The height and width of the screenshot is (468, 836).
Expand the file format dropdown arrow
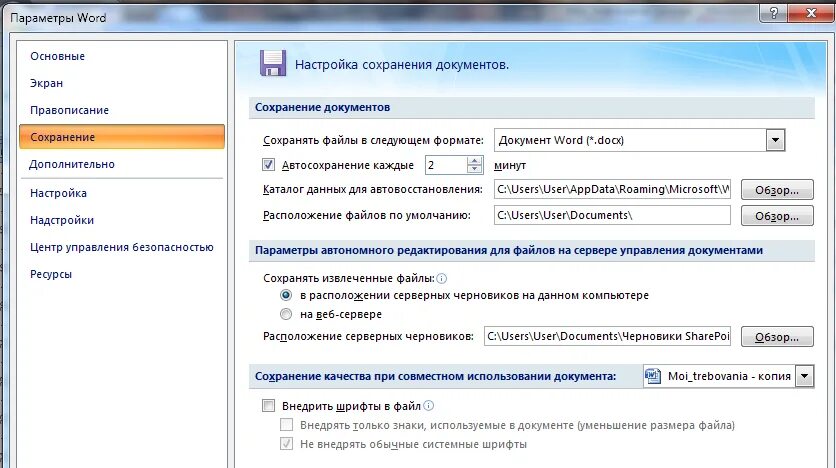[x=775, y=140]
